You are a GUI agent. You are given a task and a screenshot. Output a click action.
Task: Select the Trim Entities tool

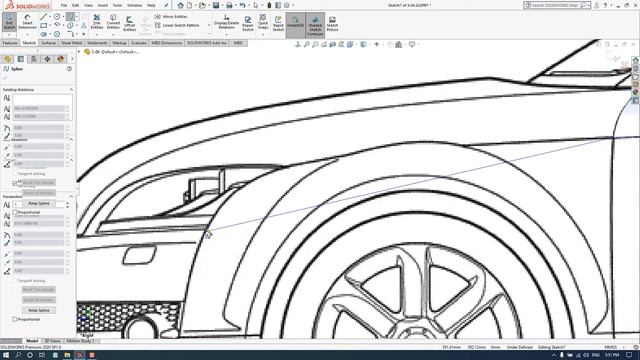pos(97,21)
